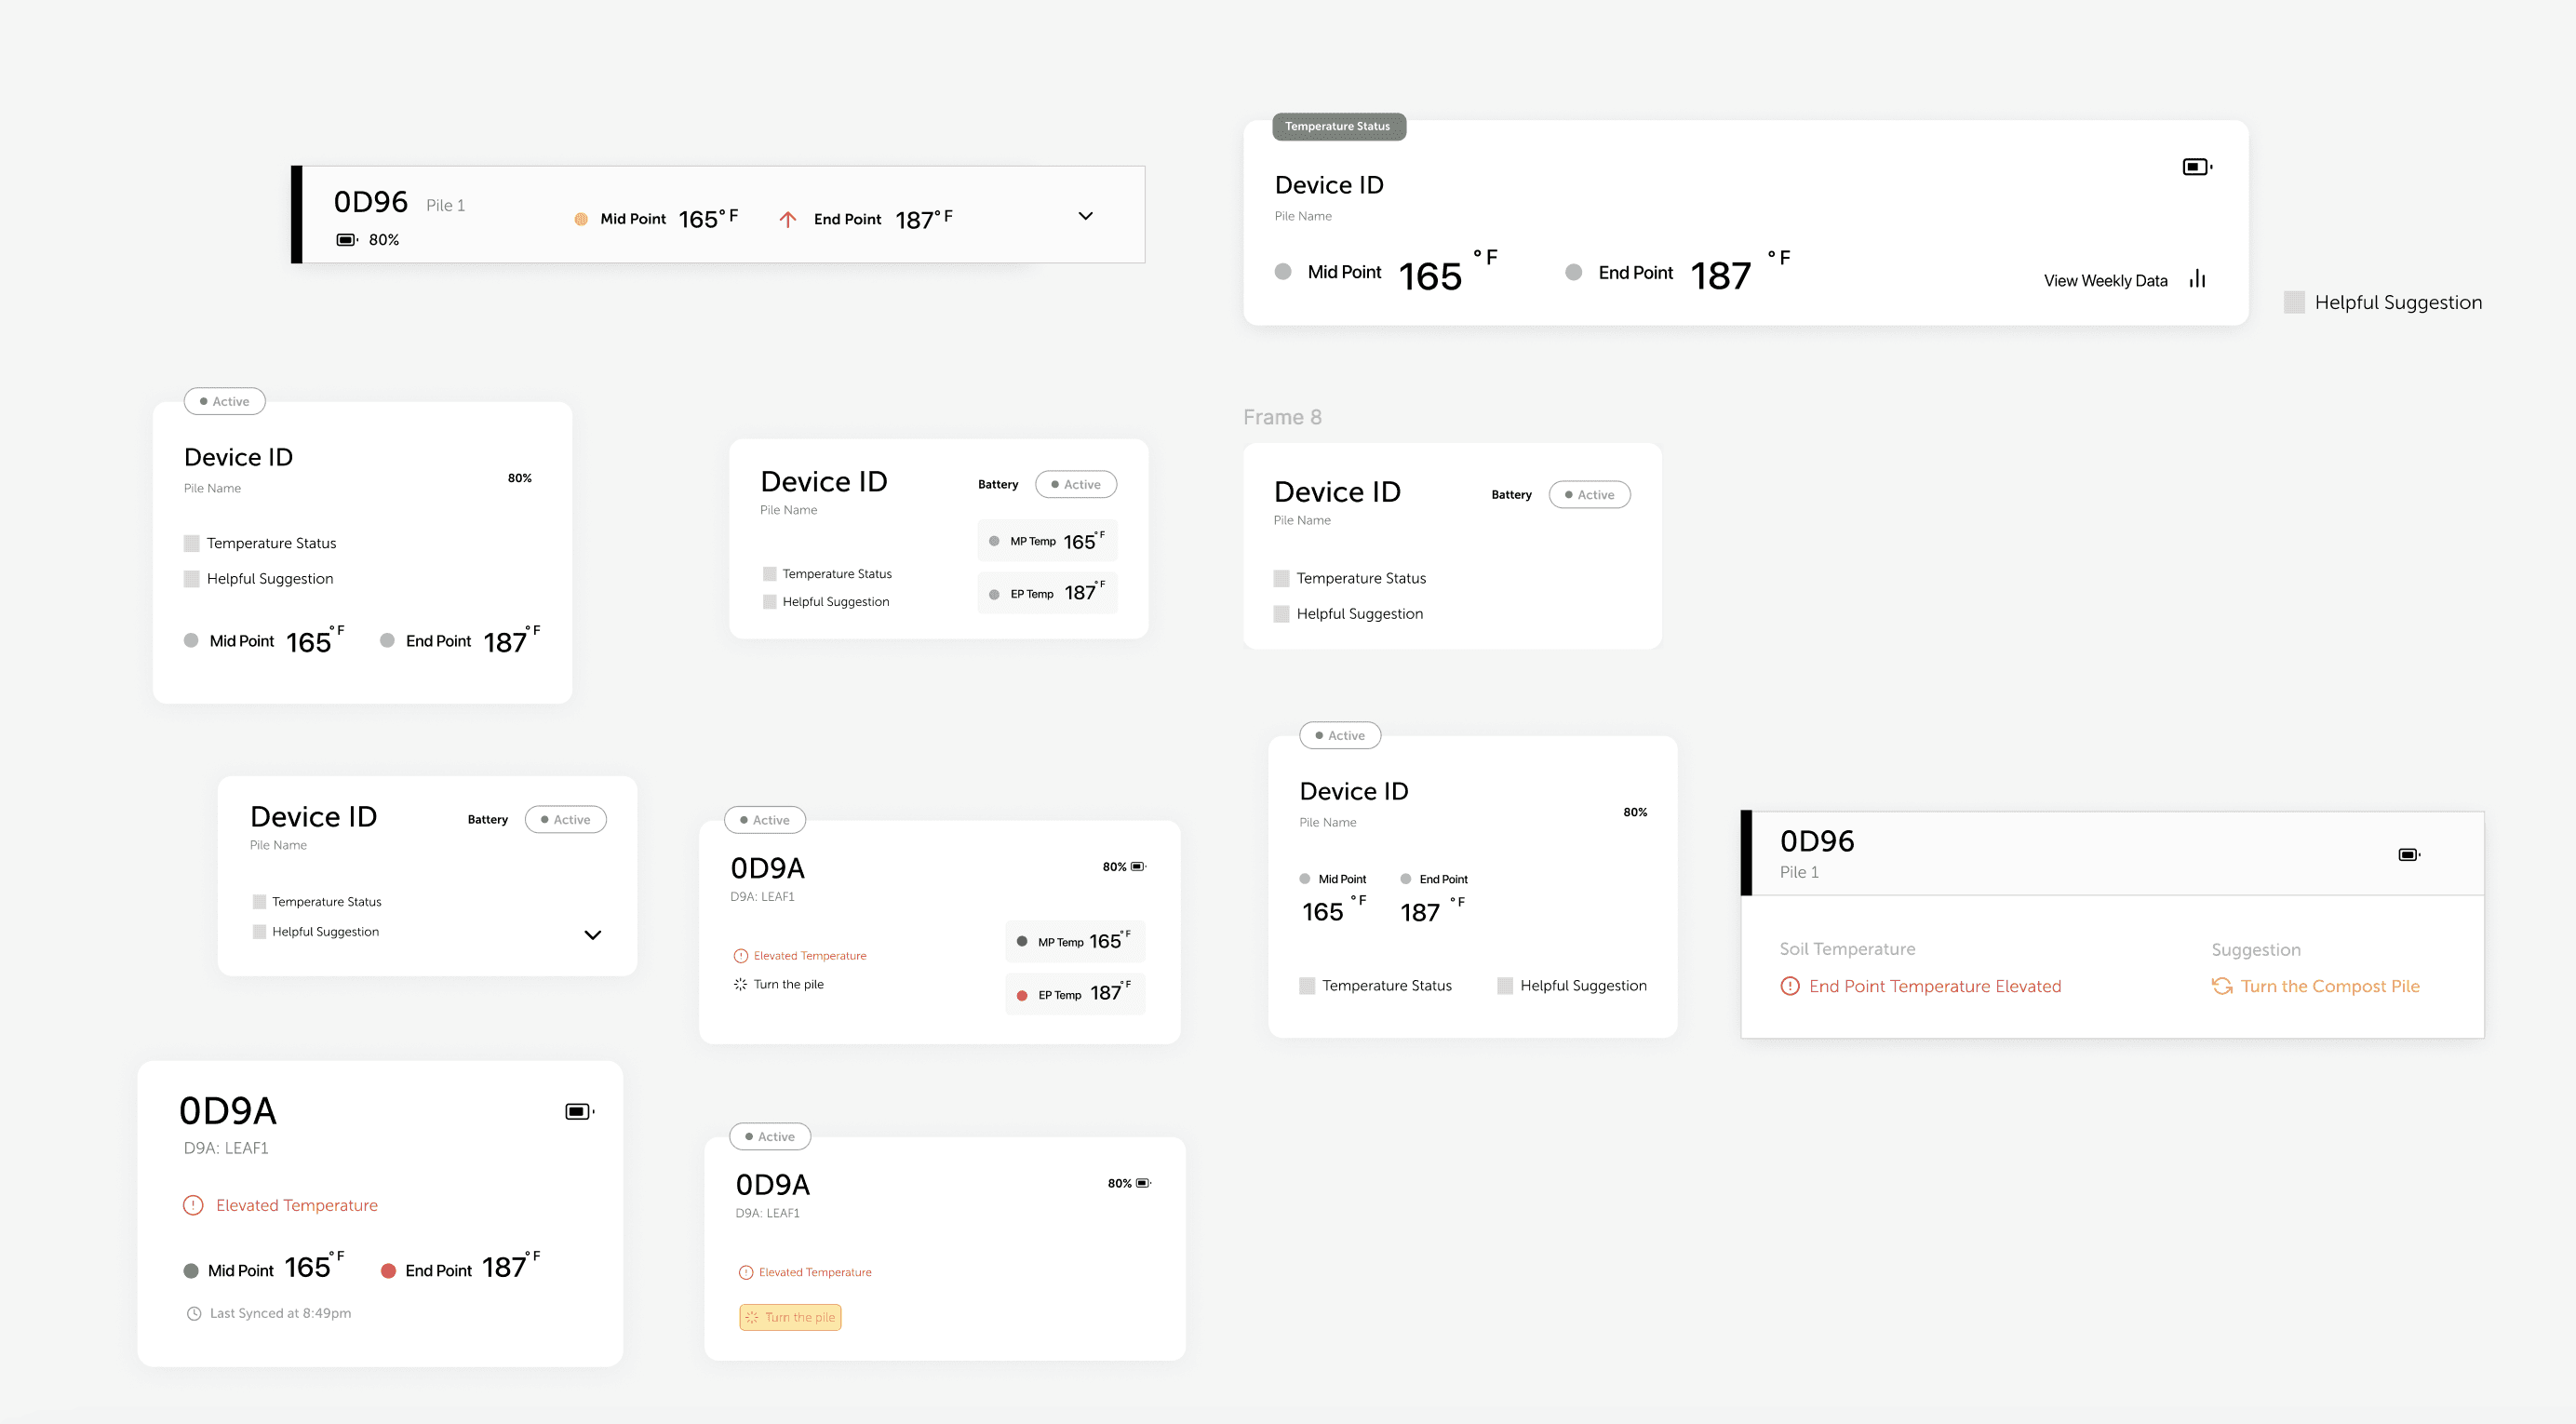Click the orange refresh icon beside Turn the Compost Pile
This screenshot has height=1424, width=2576.
click(x=2222, y=986)
